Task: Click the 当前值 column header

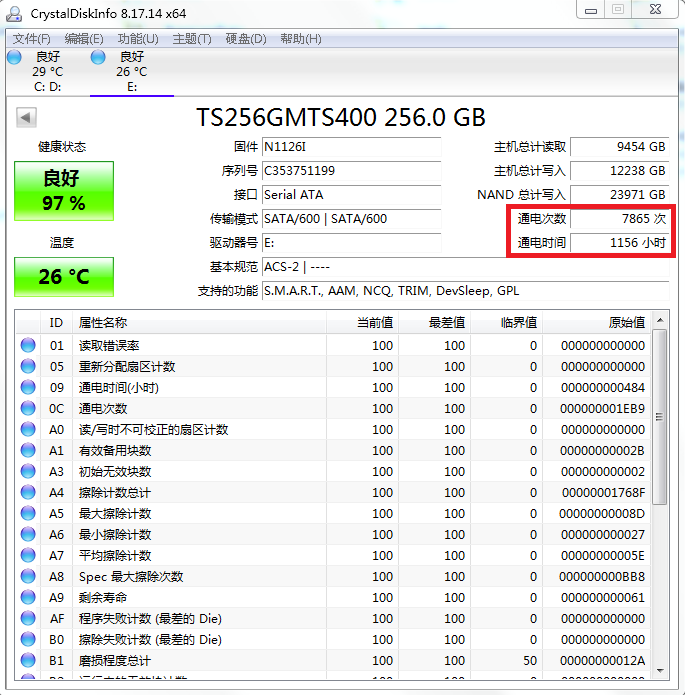Action: coord(362,323)
